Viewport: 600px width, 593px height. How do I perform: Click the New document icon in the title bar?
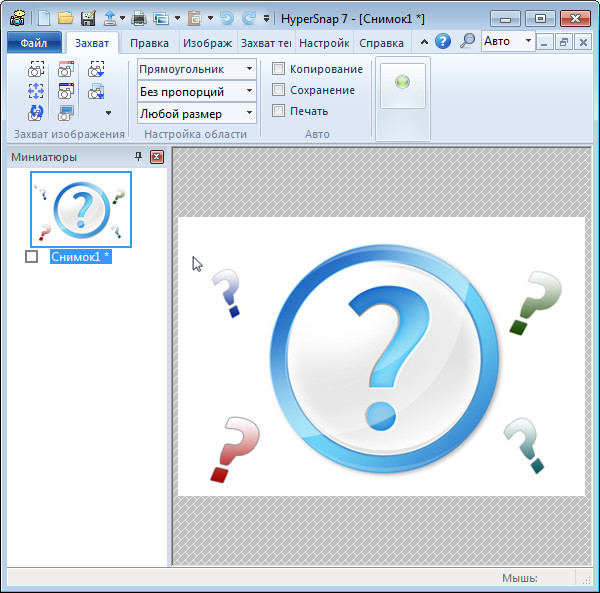[x=43, y=17]
